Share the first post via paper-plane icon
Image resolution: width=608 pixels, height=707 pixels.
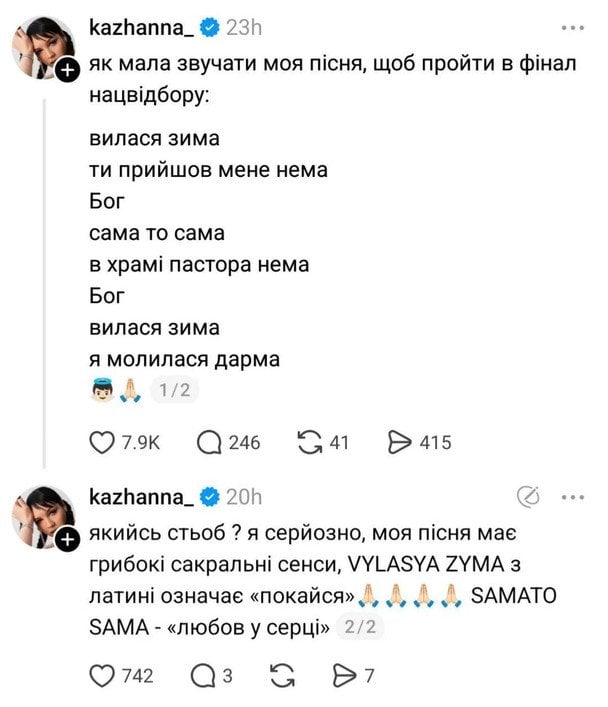[401, 443]
